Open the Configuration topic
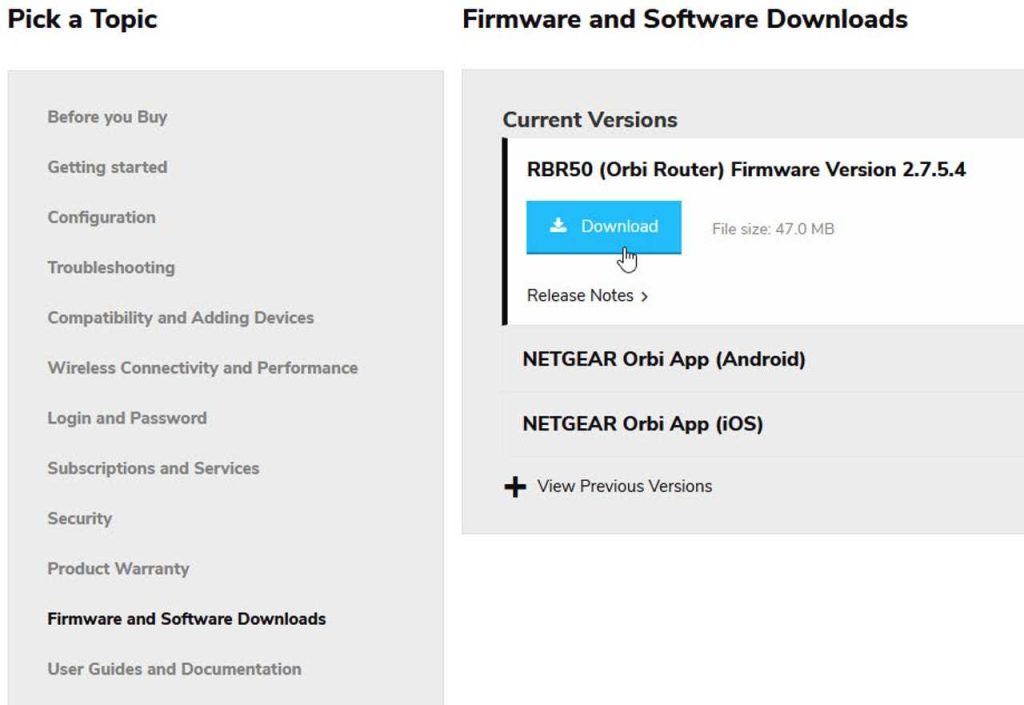The image size is (1024, 705). coord(101,217)
